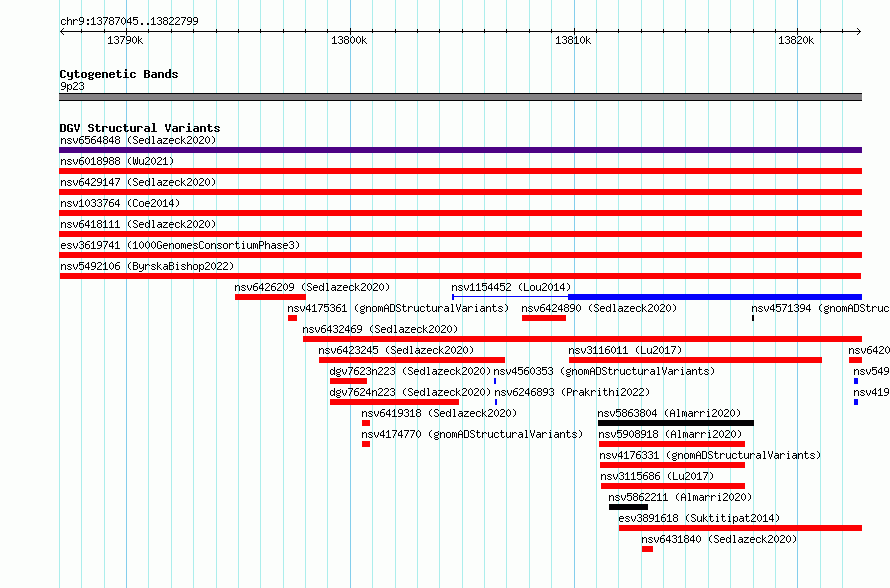Click the 13820k ruler position label
Screen dimensions: 890x588
(796, 40)
